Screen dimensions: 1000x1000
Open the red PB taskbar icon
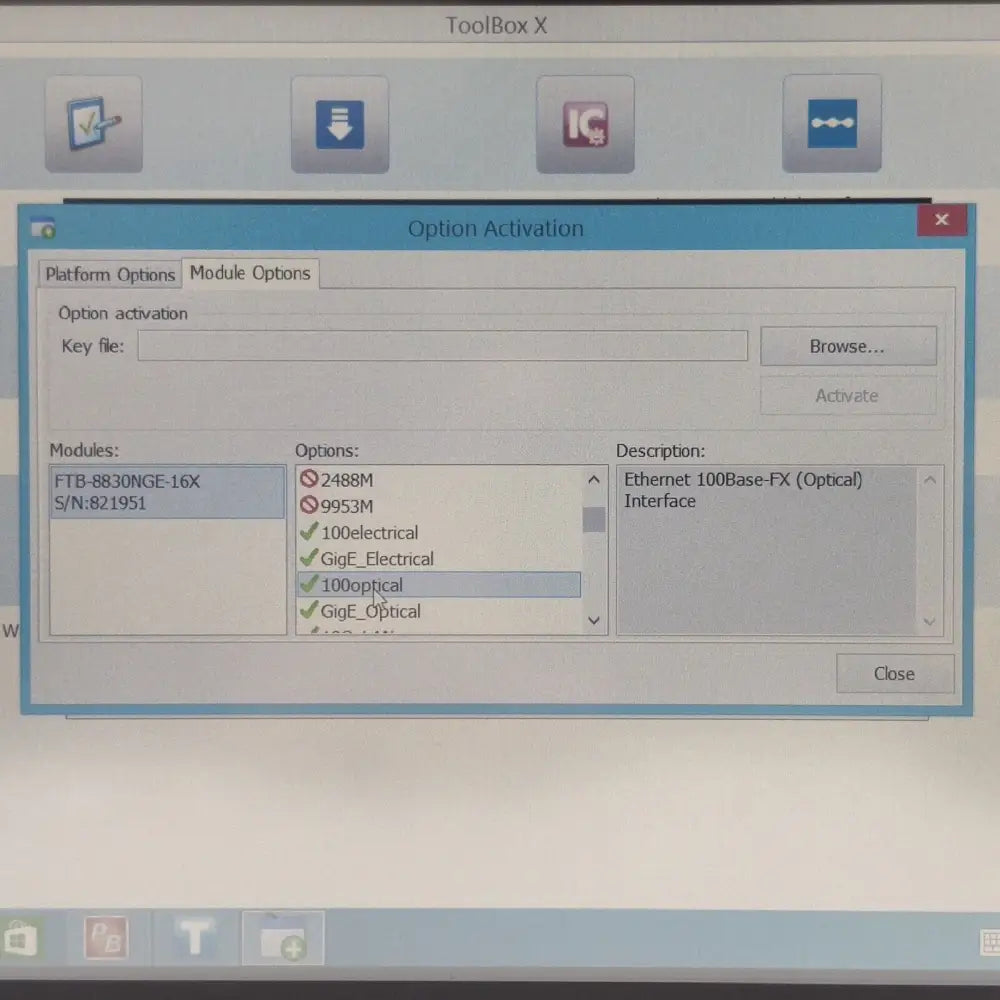click(105, 940)
